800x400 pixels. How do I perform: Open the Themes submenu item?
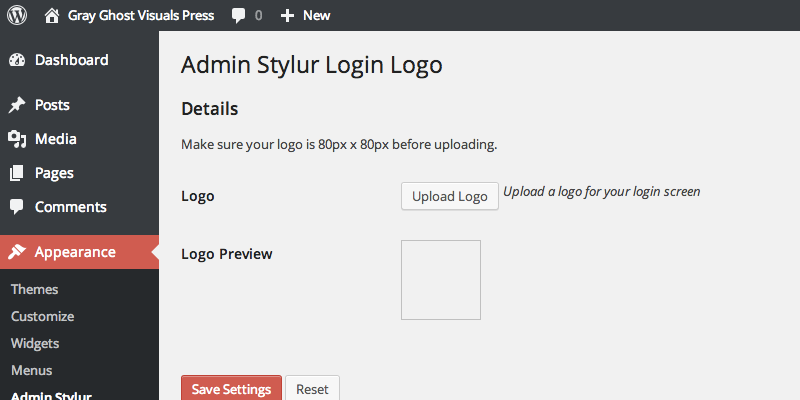[x=35, y=289]
